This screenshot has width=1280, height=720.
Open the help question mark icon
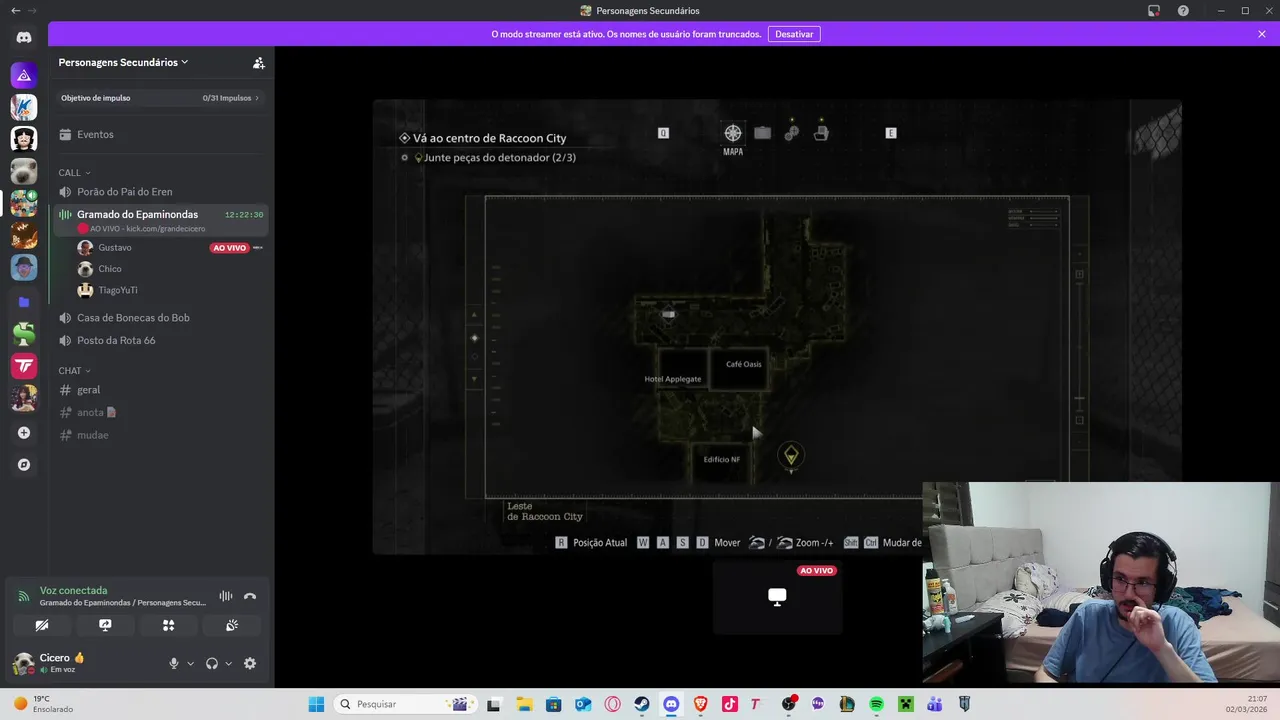click(1183, 11)
